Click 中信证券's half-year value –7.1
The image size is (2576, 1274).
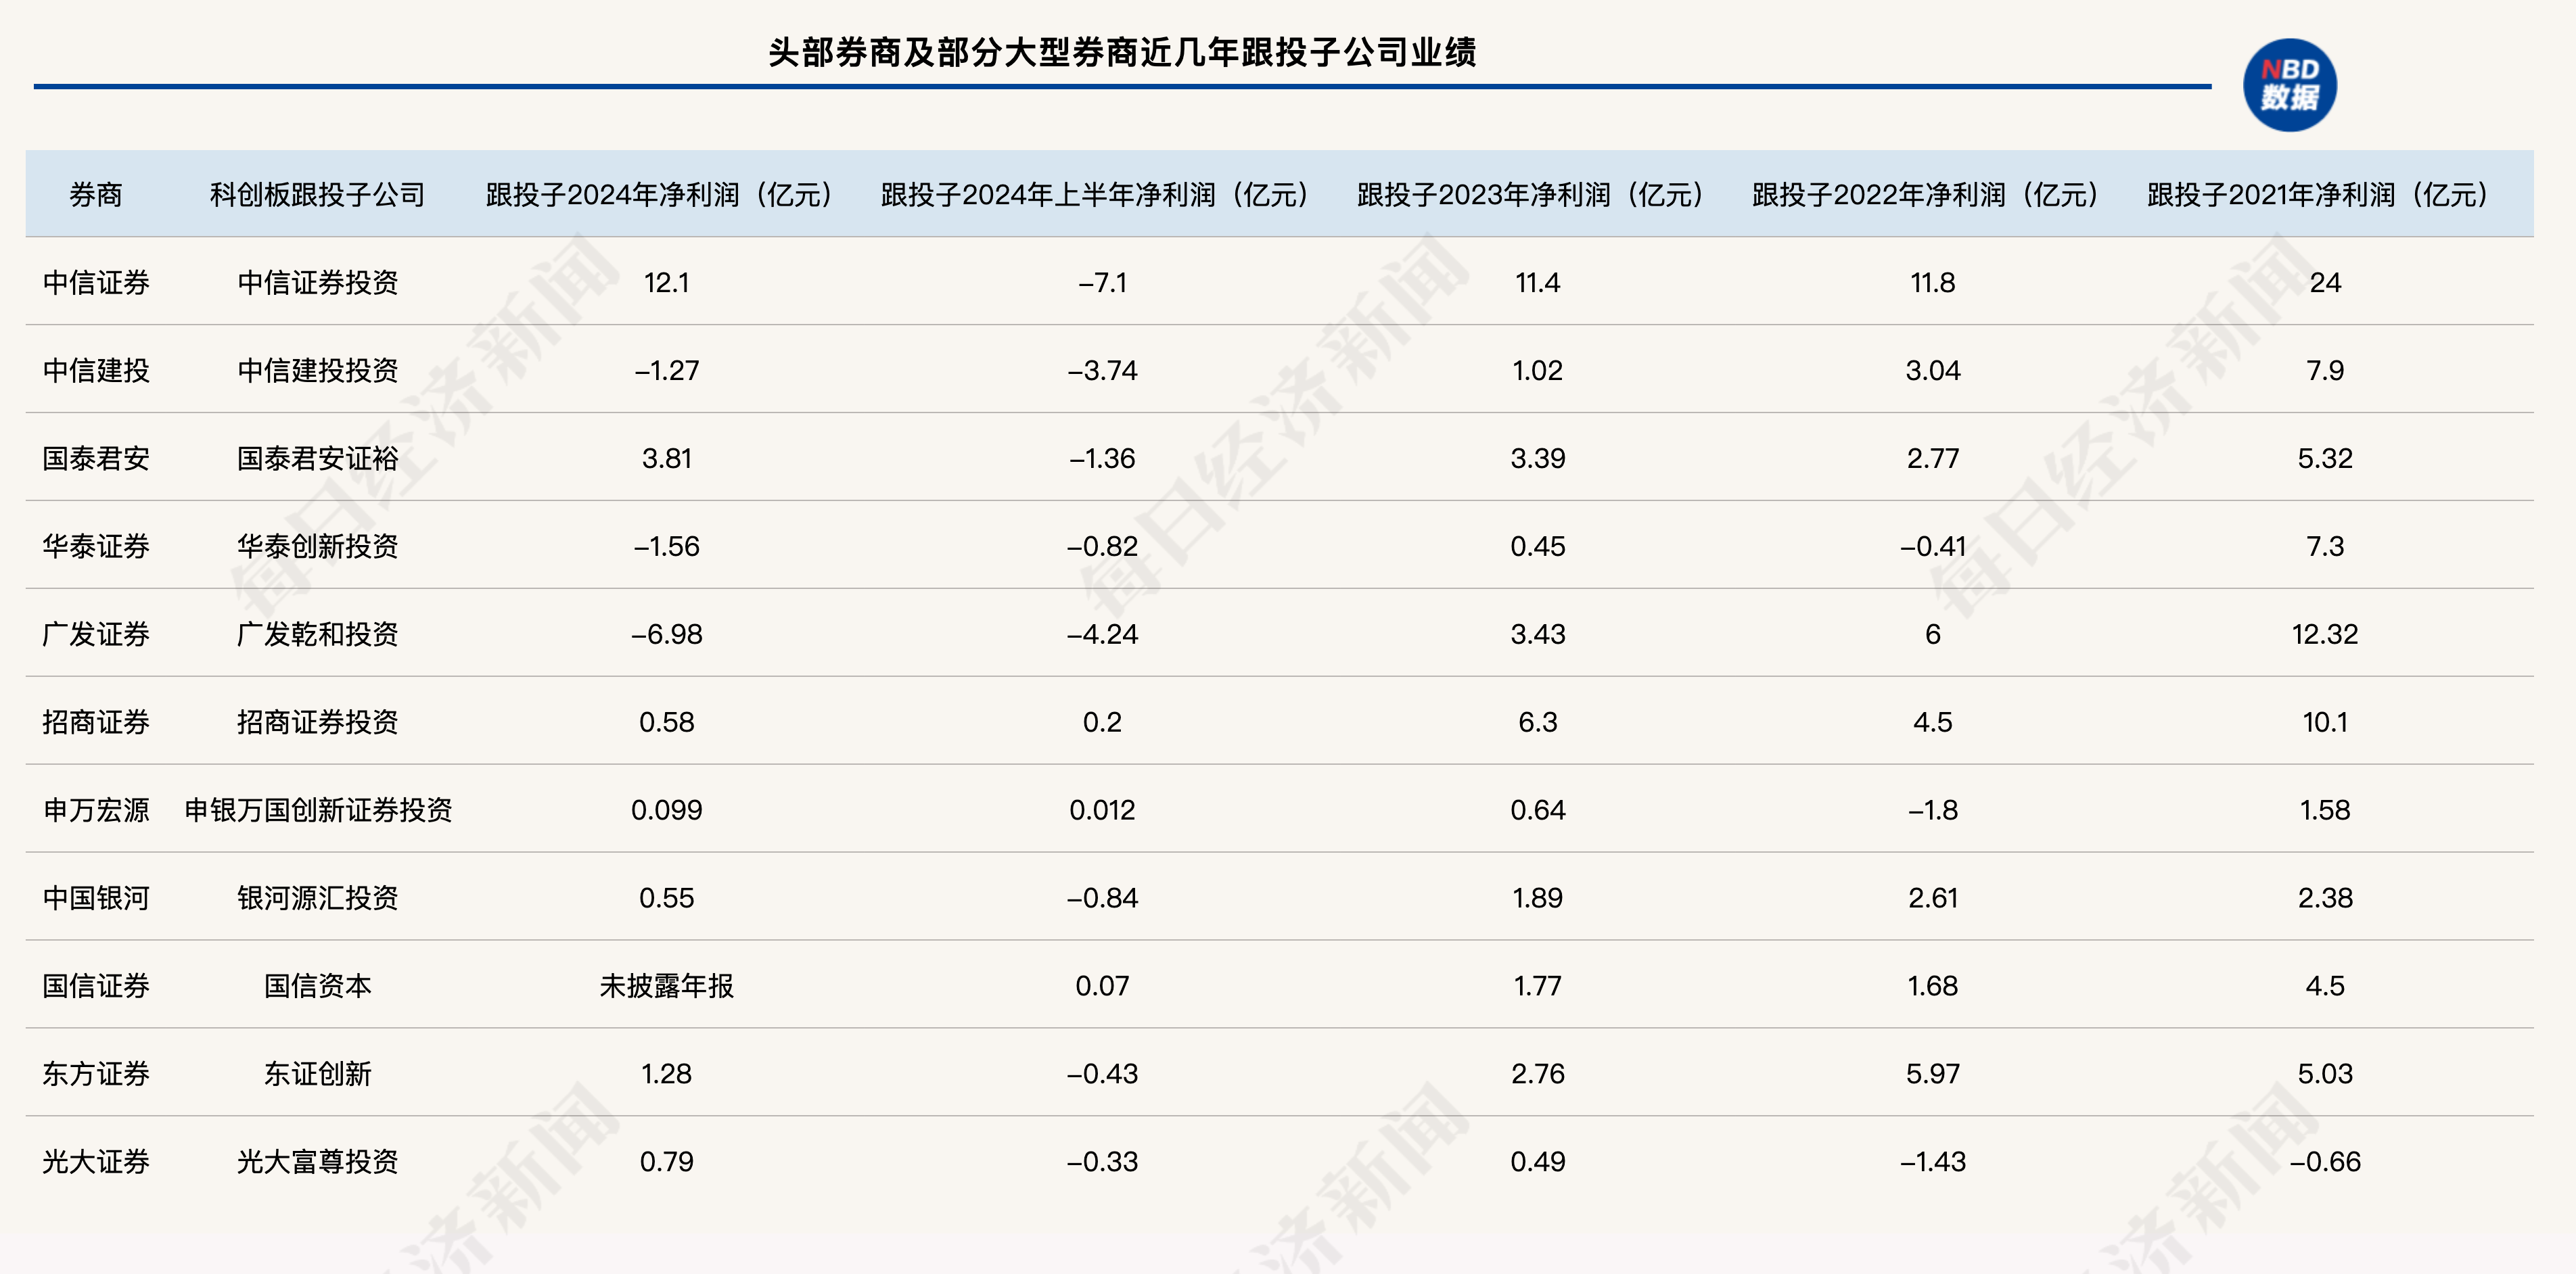(x=1102, y=282)
